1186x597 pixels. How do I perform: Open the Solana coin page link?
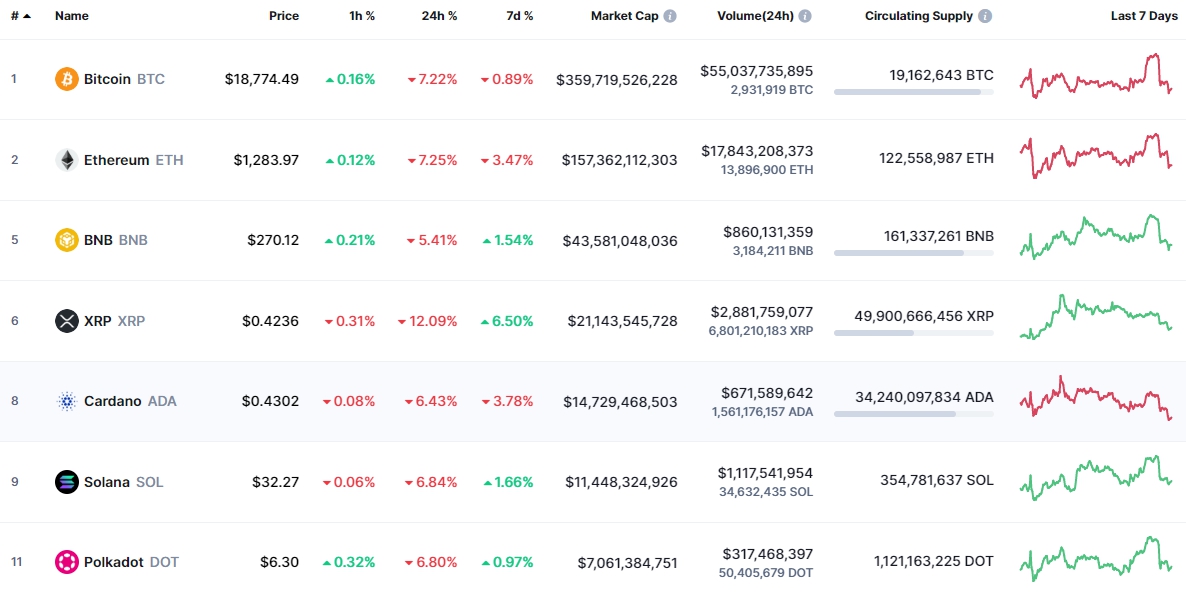coord(123,482)
